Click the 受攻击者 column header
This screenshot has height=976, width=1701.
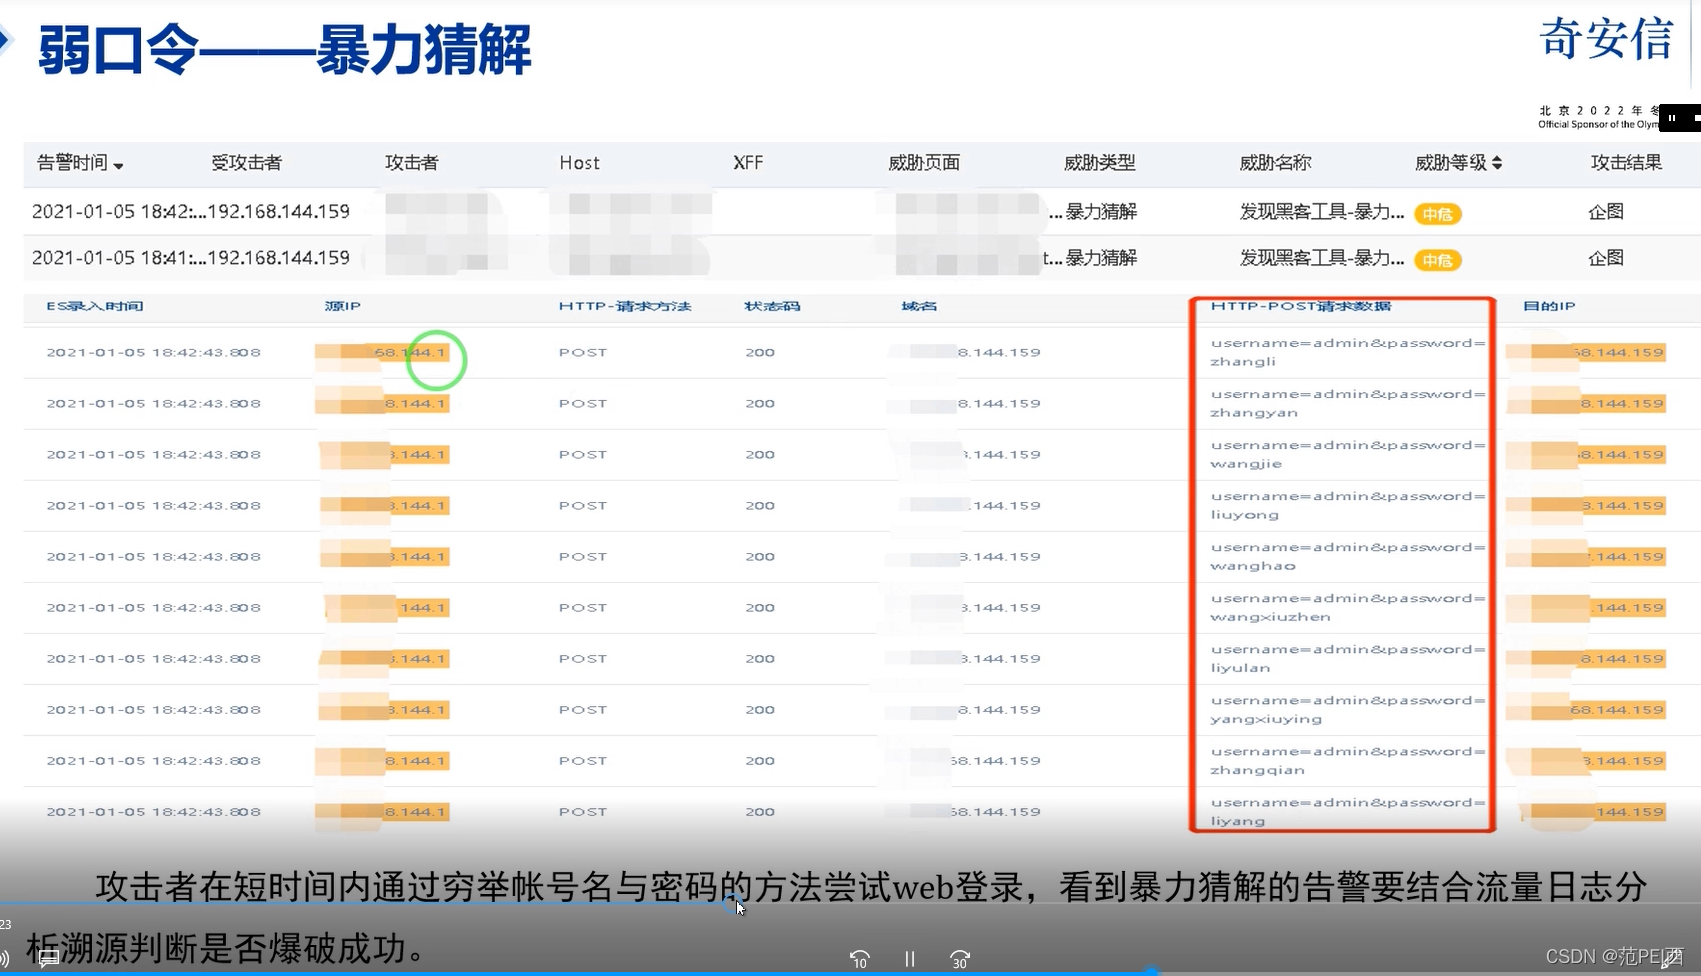point(246,163)
